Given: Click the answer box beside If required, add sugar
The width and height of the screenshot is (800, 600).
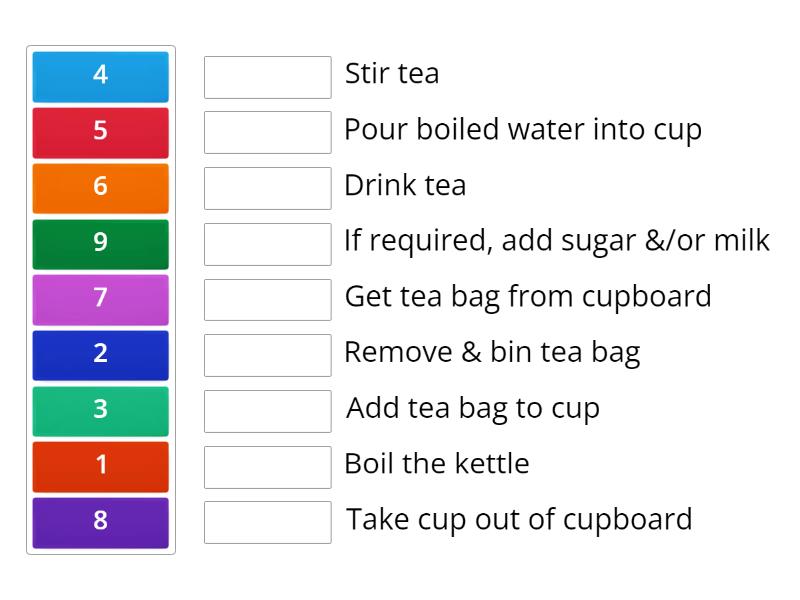Looking at the screenshot, I should click(267, 243).
